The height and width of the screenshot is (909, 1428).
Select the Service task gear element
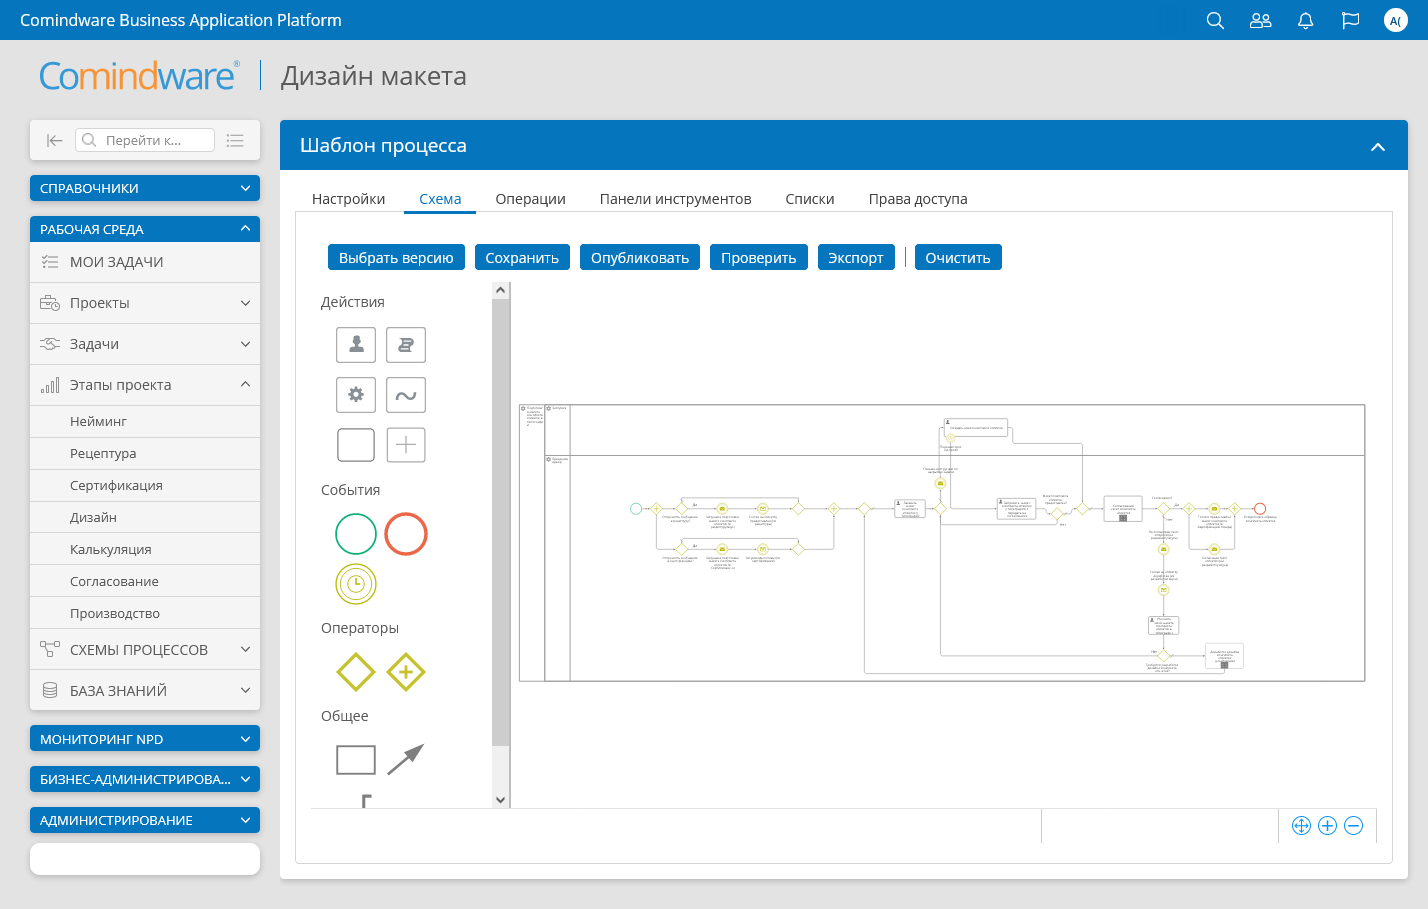pyautogui.click(x=356, y=395)
